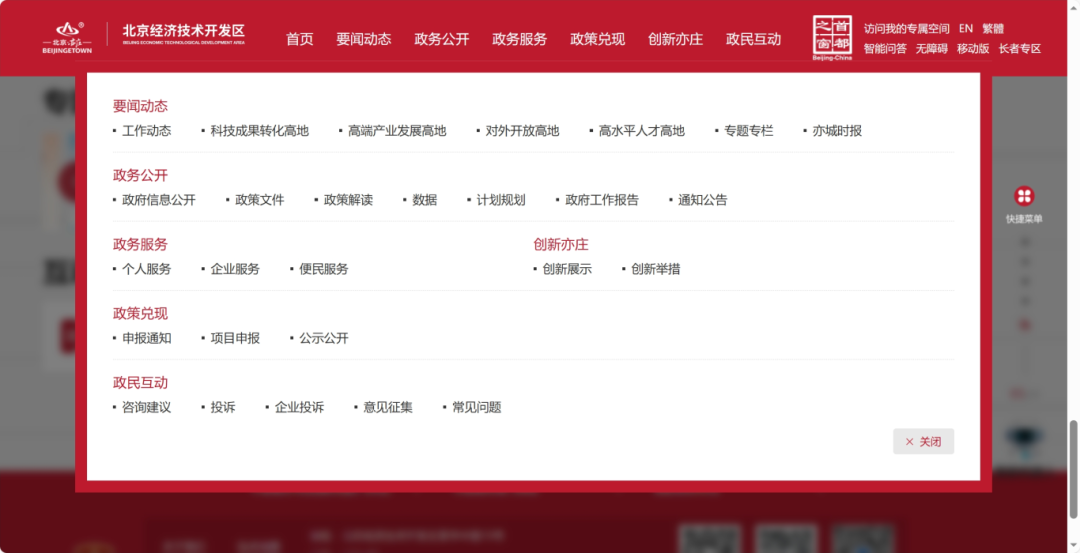
Task: Open 科技成果转化高地 link
Action: [259, 131]
